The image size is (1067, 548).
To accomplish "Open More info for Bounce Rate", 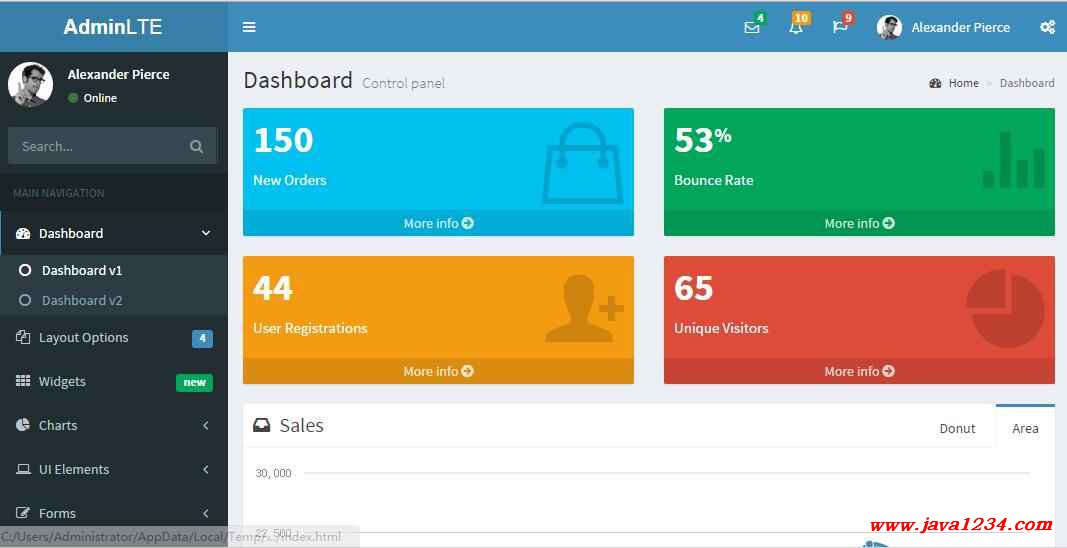I will (859, 223).
